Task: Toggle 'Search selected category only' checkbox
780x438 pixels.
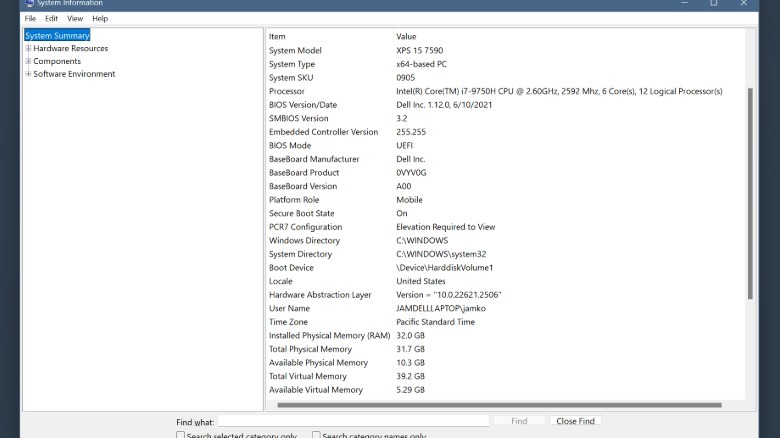Action: coord(180,435)
